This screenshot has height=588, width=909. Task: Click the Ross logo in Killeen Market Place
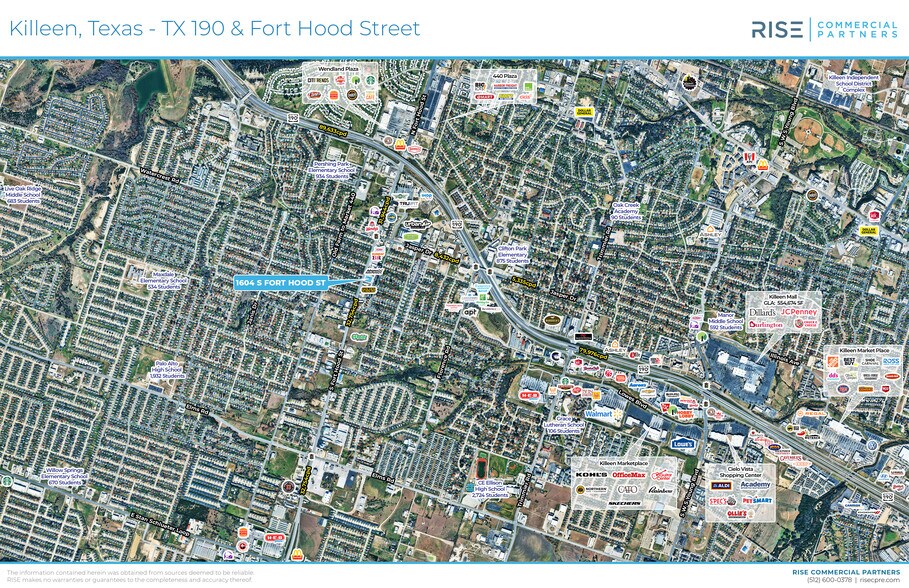pyautogui.click(x=891, y=361)
